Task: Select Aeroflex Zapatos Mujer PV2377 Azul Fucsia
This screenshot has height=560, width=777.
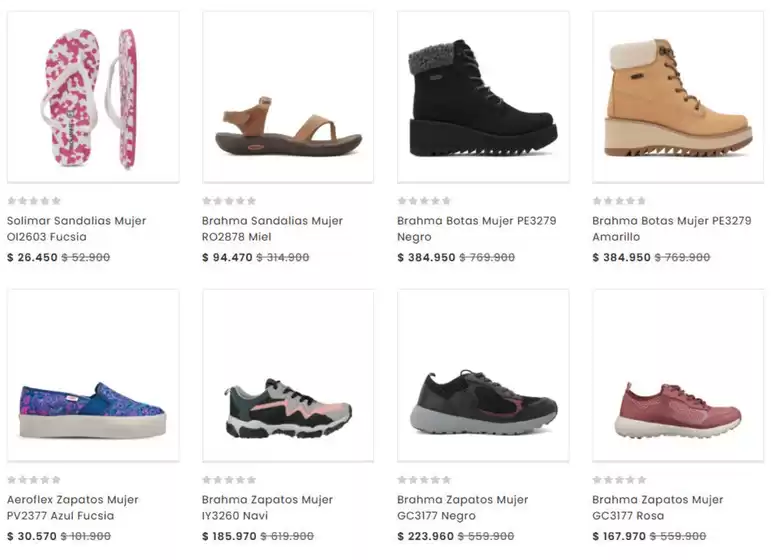Action: tap(73, 507)
